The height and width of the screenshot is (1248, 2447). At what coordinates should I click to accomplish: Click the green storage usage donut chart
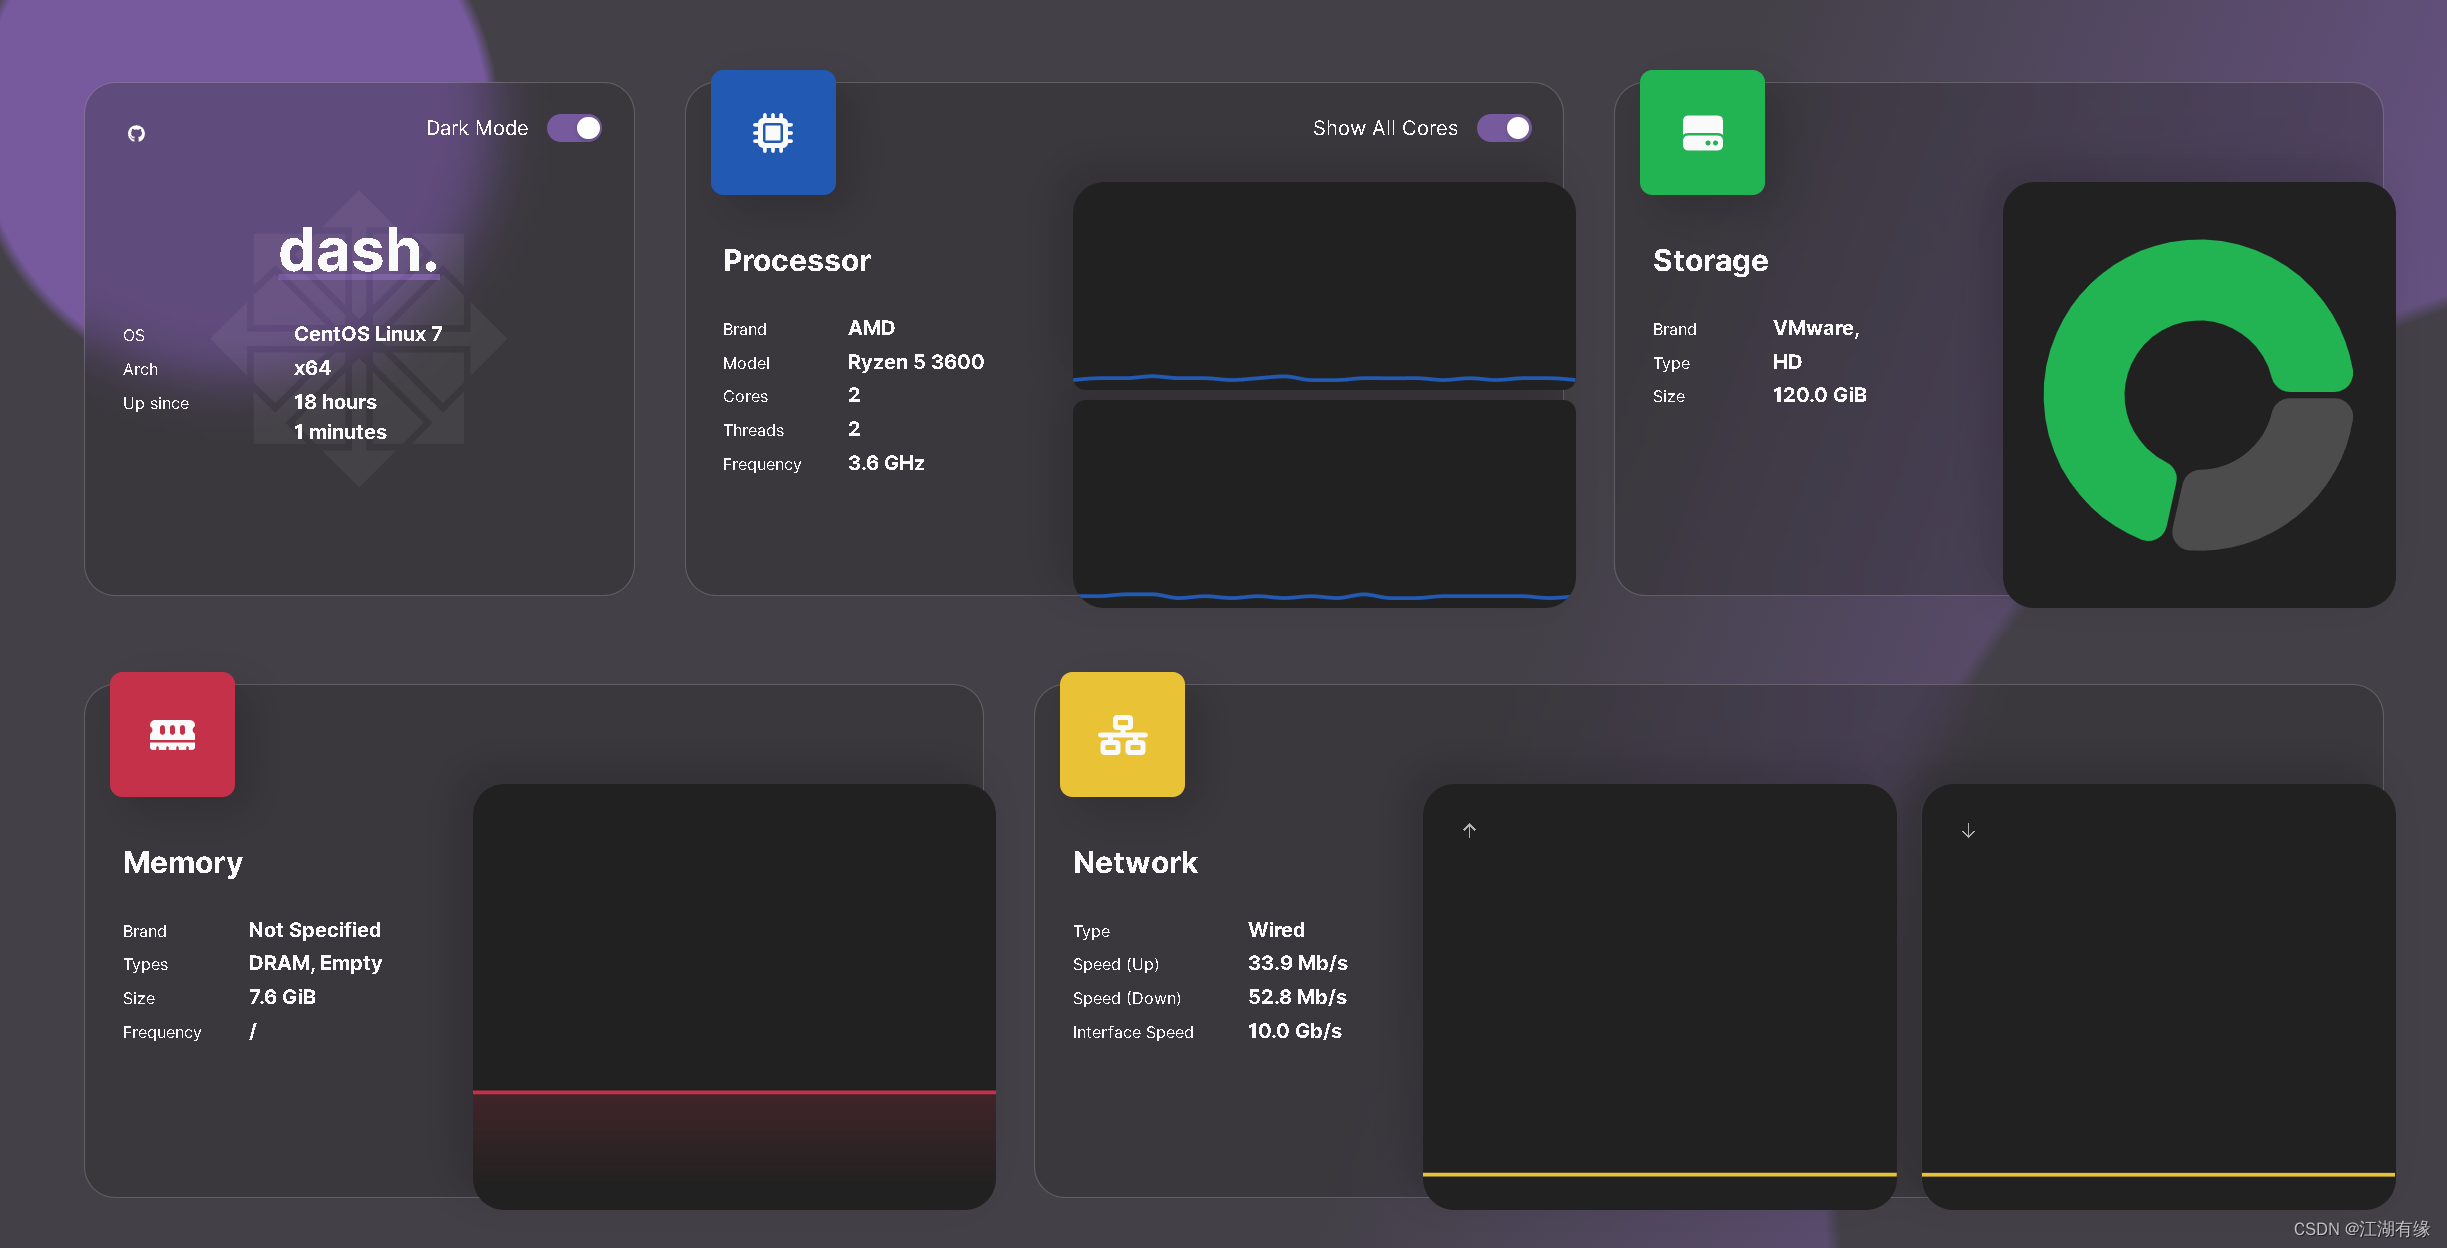(x=2198, y=393)
